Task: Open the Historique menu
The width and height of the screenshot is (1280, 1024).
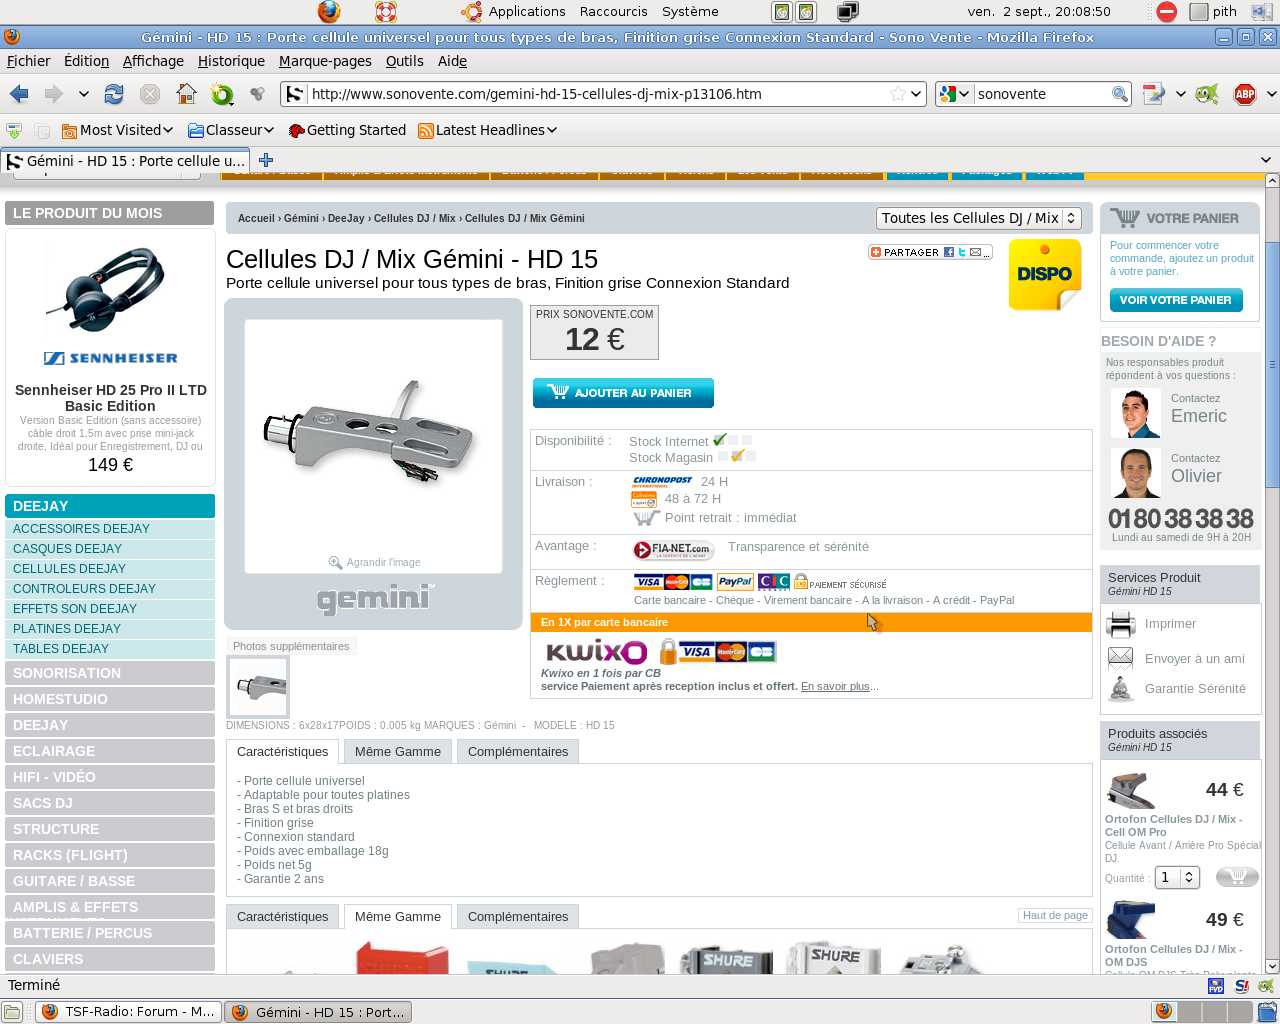Action: click(x=231, y=61)
